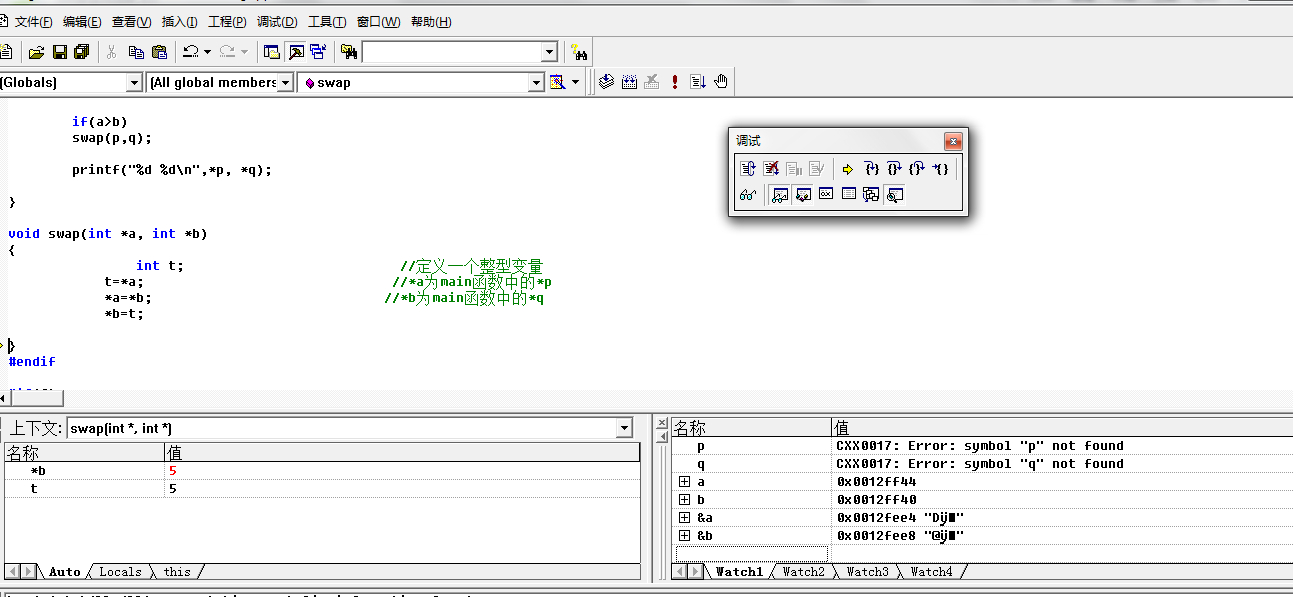Image resolution: width=1293 pixels, height=597 pixels.
Task: Click the Step Over icon
Action: click(x=895, y=169)
